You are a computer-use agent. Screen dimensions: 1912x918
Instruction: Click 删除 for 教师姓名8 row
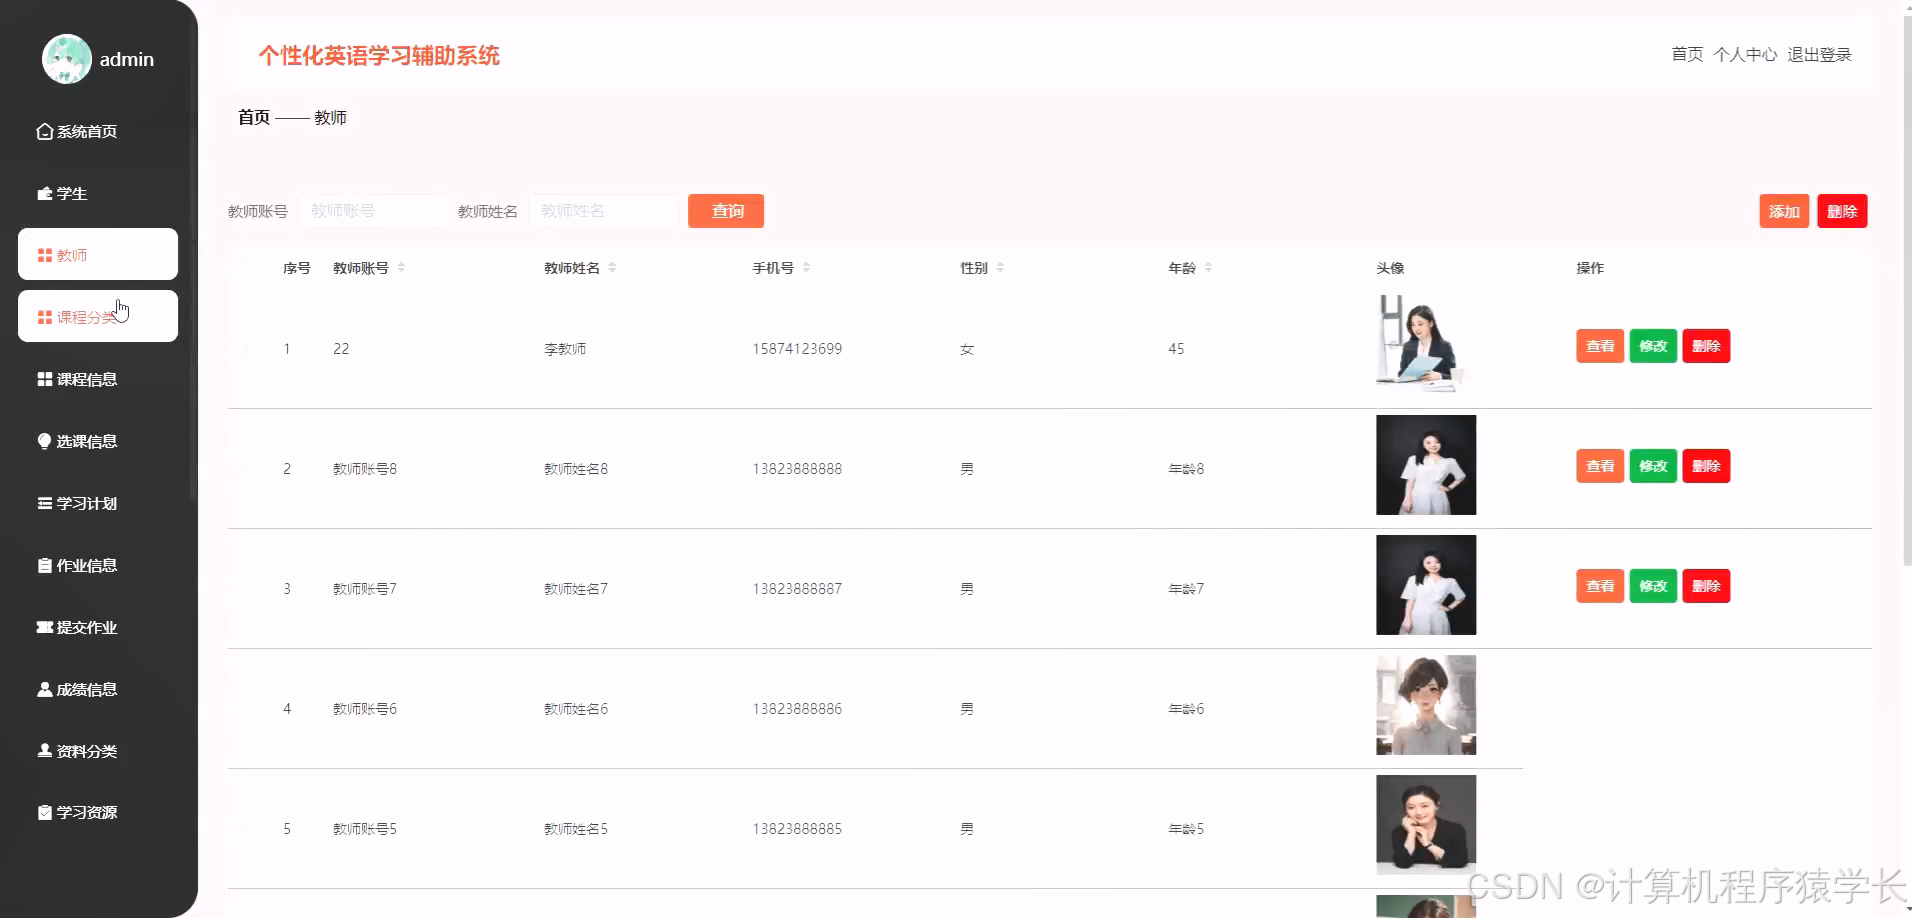(1706, 466)
